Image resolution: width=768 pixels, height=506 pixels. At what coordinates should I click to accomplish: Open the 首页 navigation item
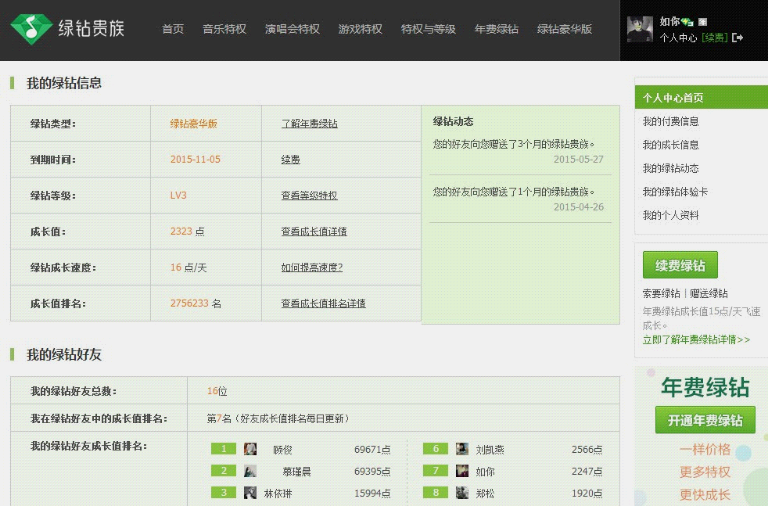pyautogui.click(x=173, y=29)
